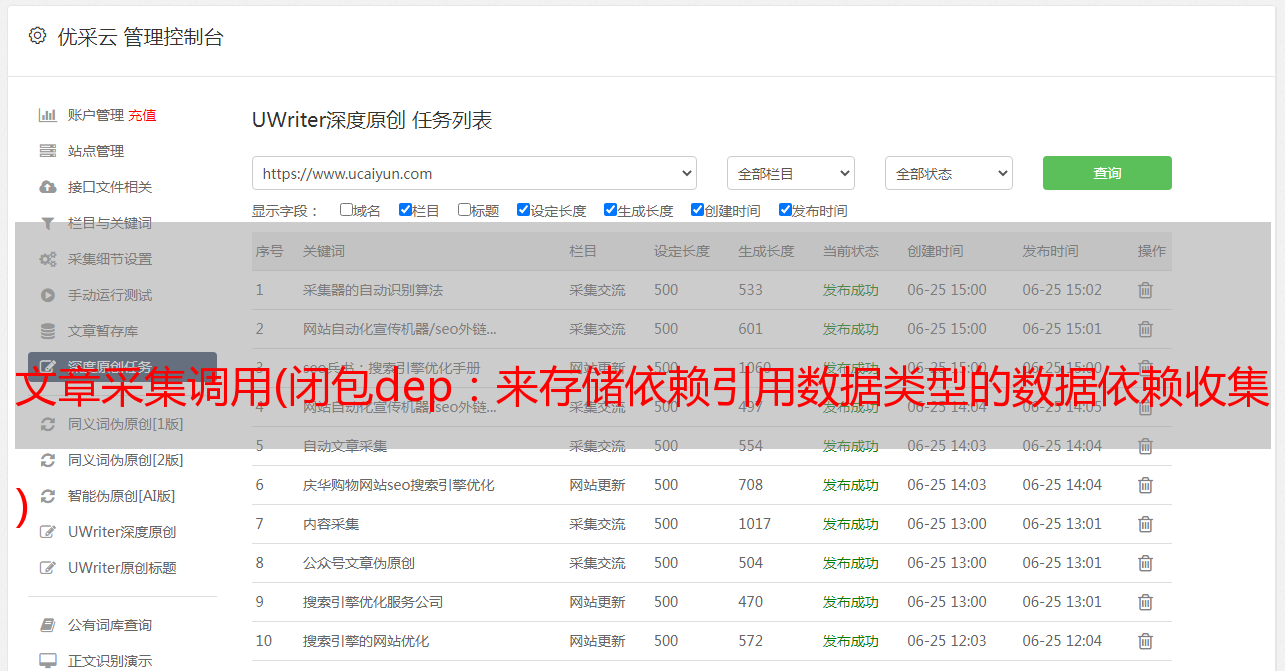
Task: Click the refresh icon beside 智能伪原创[AI版]
Action: tap(47, 496)
